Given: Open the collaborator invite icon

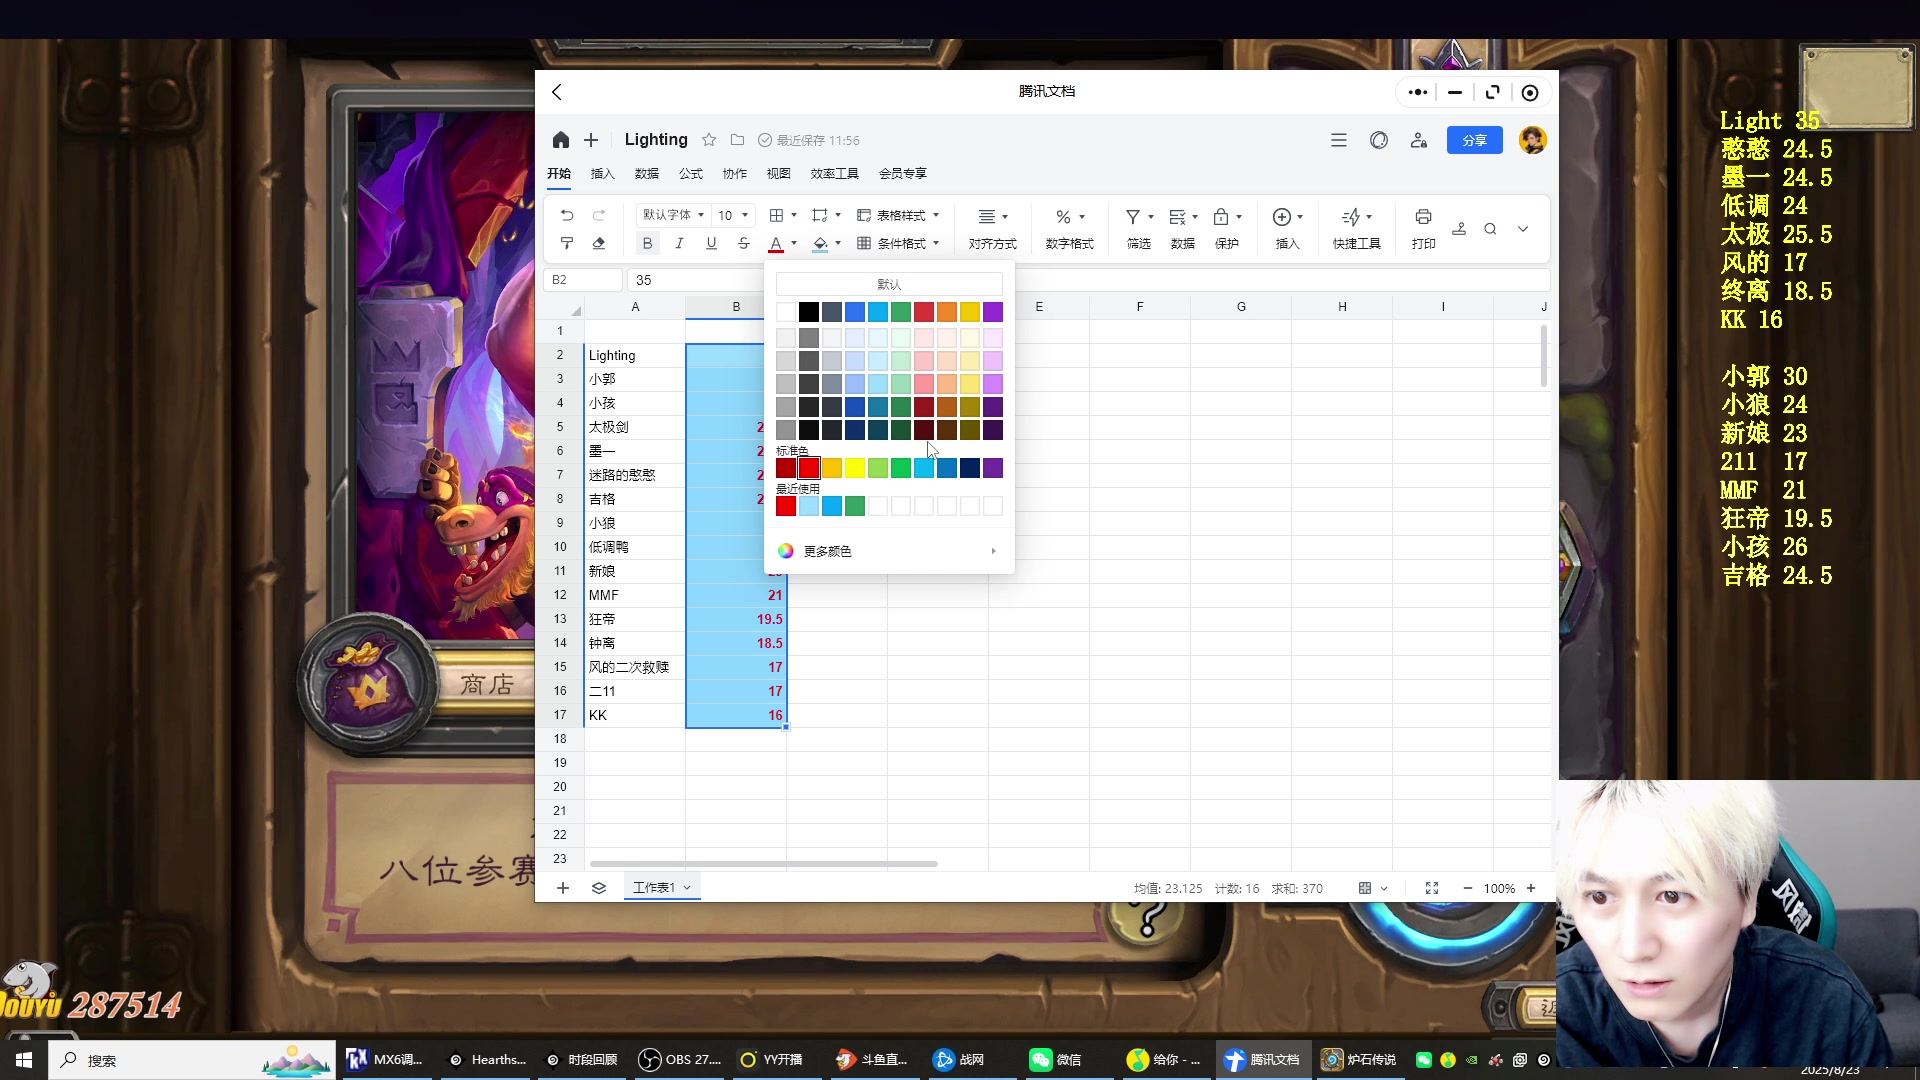Looking at the screenshot, I should coord(1419,140).
